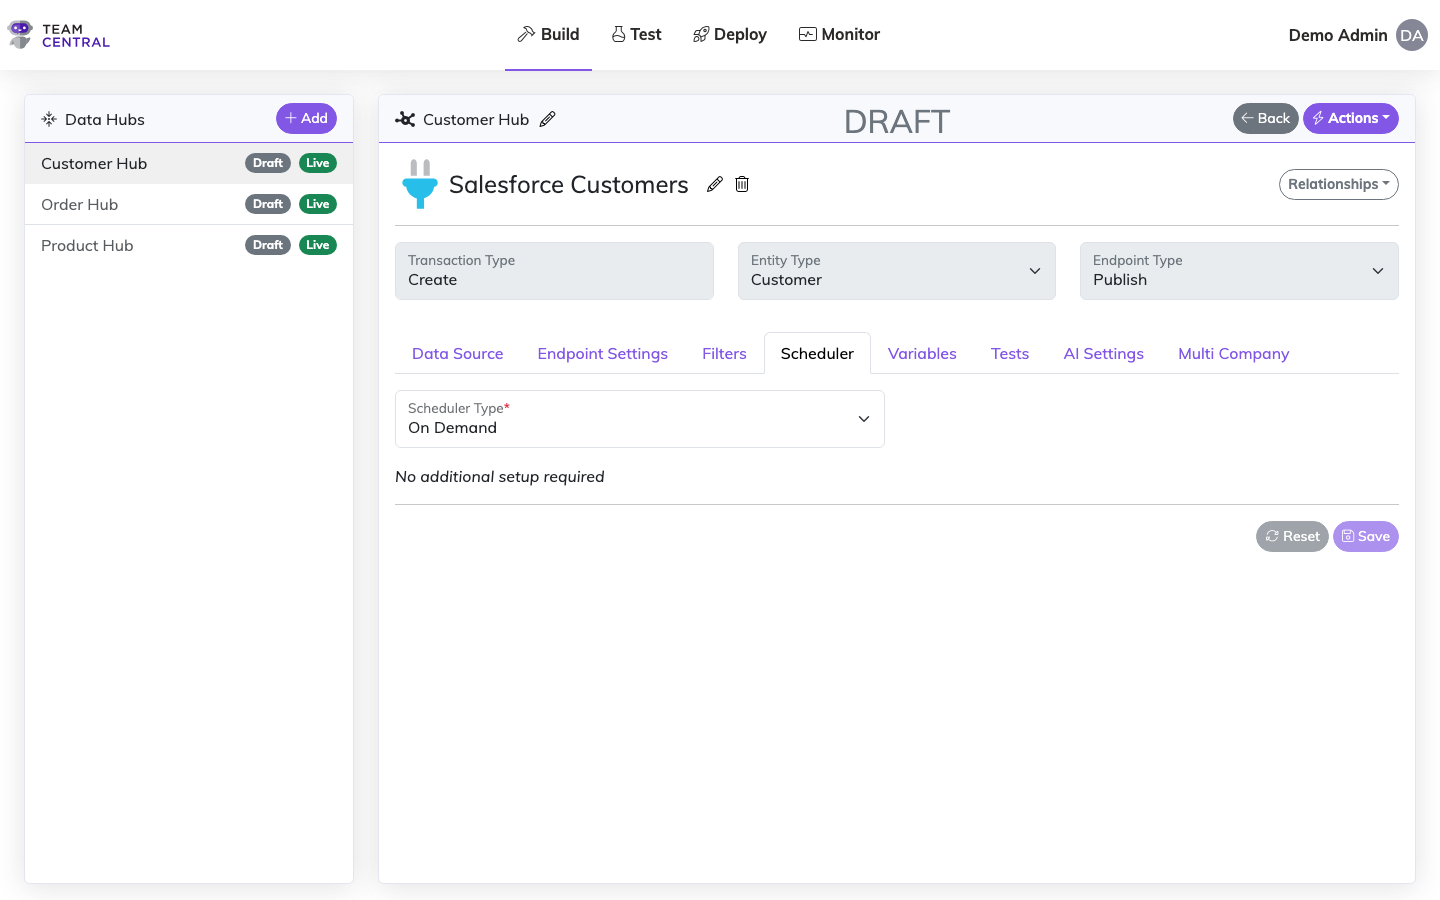Expand the Endpoint Type selector
1440x900 pixels.
(1377, 270)
